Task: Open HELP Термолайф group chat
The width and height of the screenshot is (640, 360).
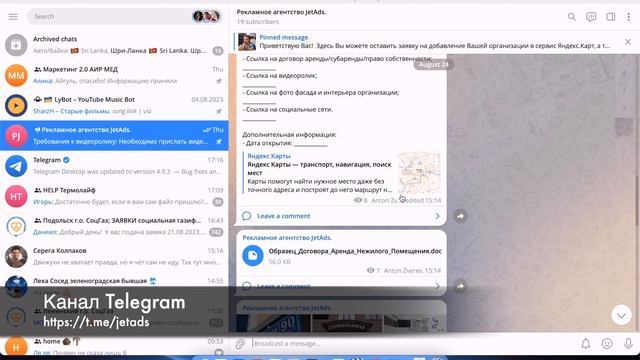Action: pyautogui.click(x=114, y=196)
